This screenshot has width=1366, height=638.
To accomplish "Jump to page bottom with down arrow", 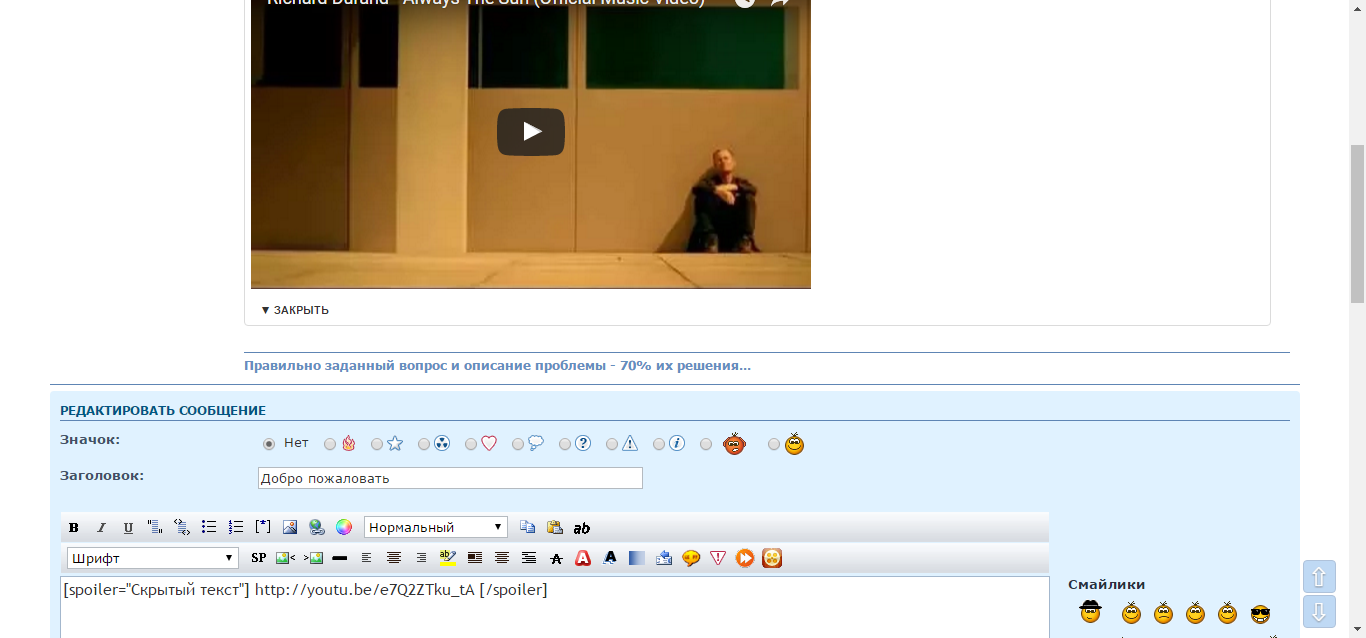I will (1319, 612).
